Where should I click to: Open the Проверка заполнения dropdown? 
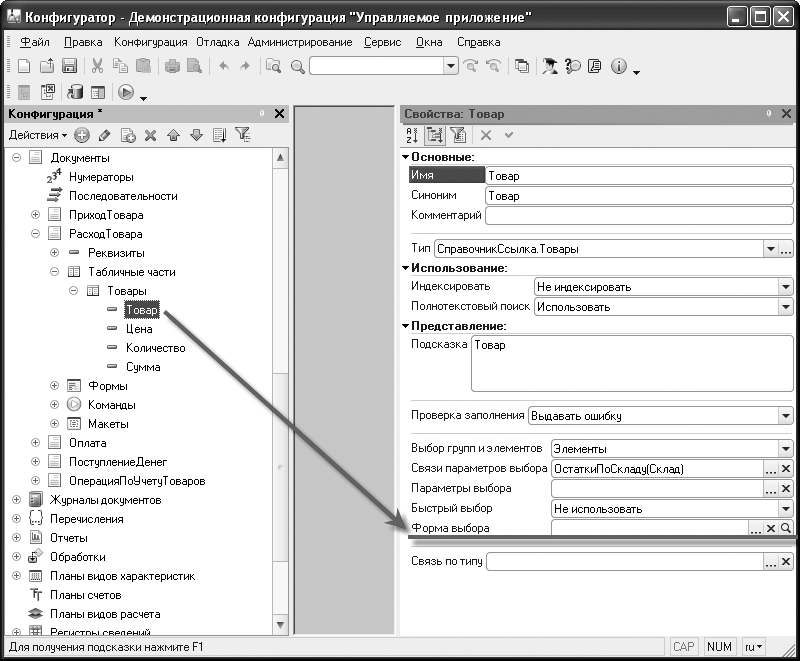785,415
